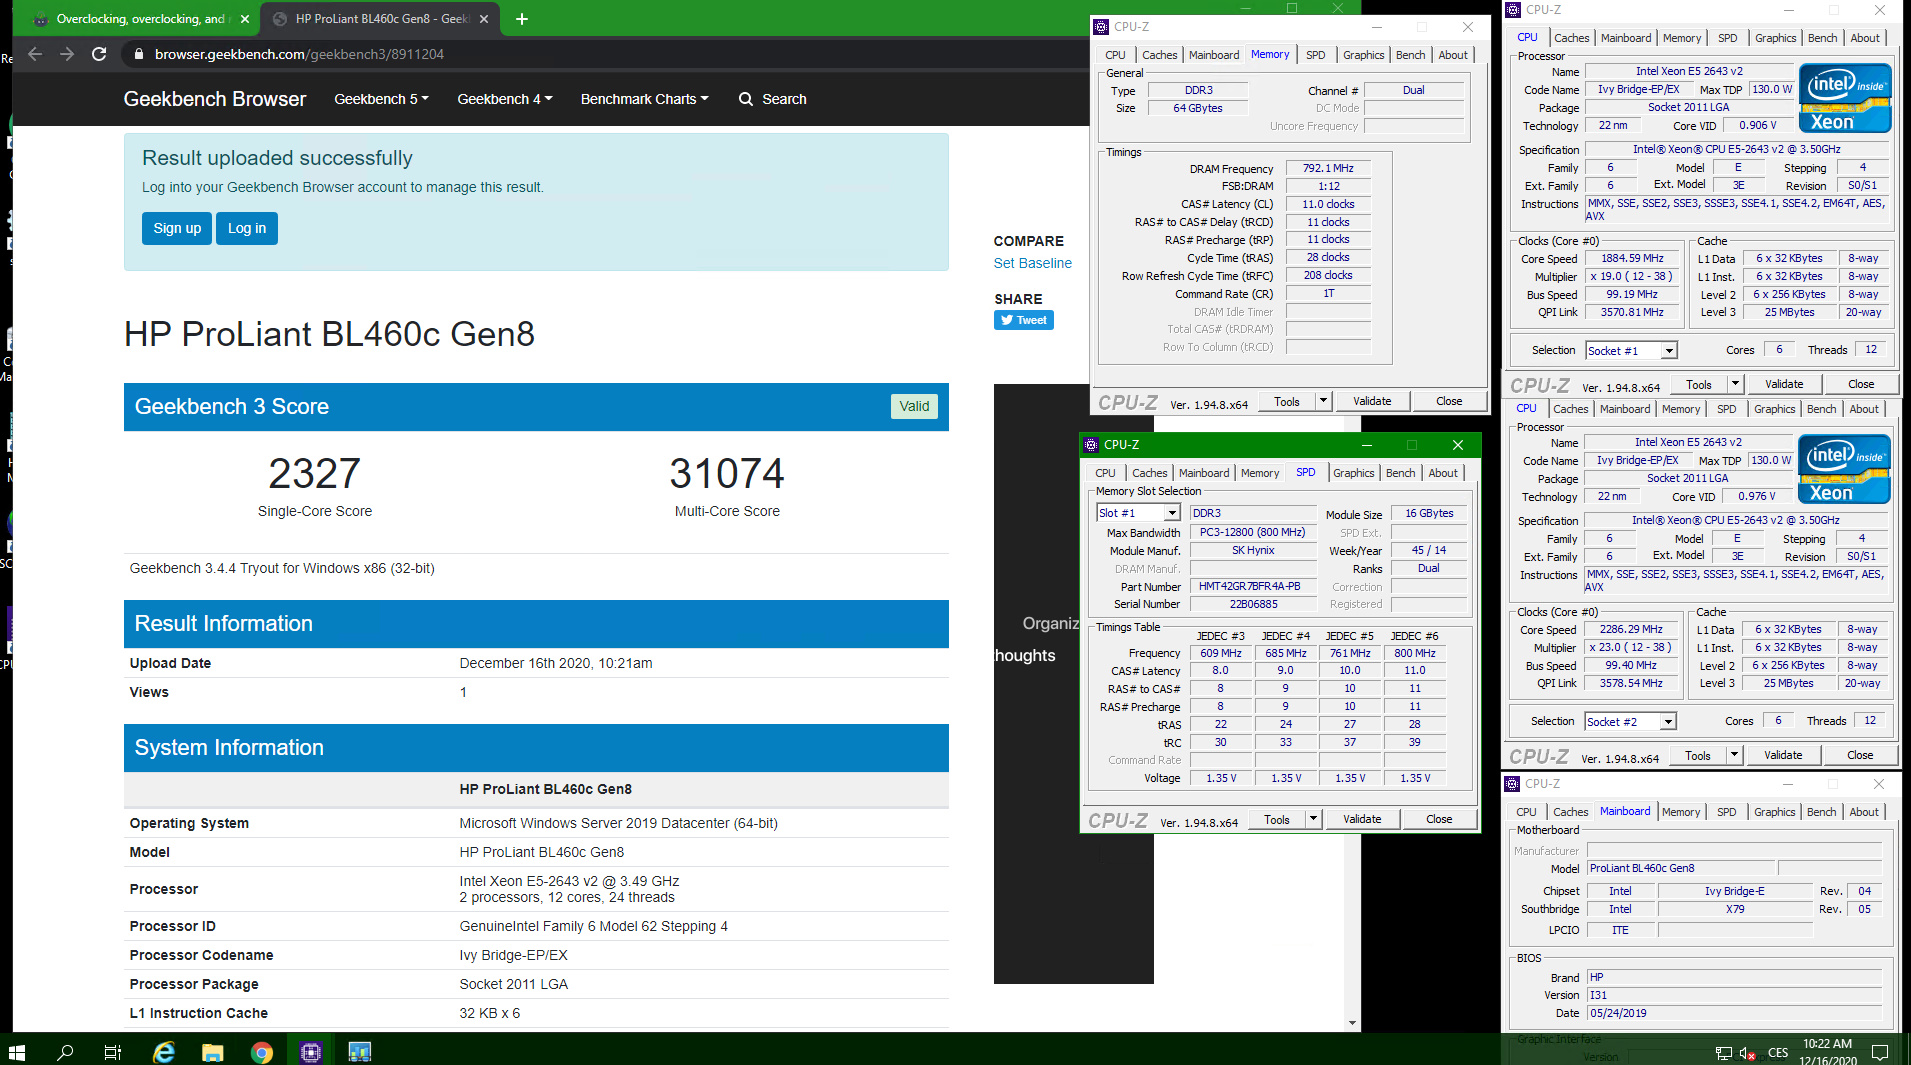1911x1065 pixels.
Task: Click the volume tray icon
Action: point(1747,1053)
